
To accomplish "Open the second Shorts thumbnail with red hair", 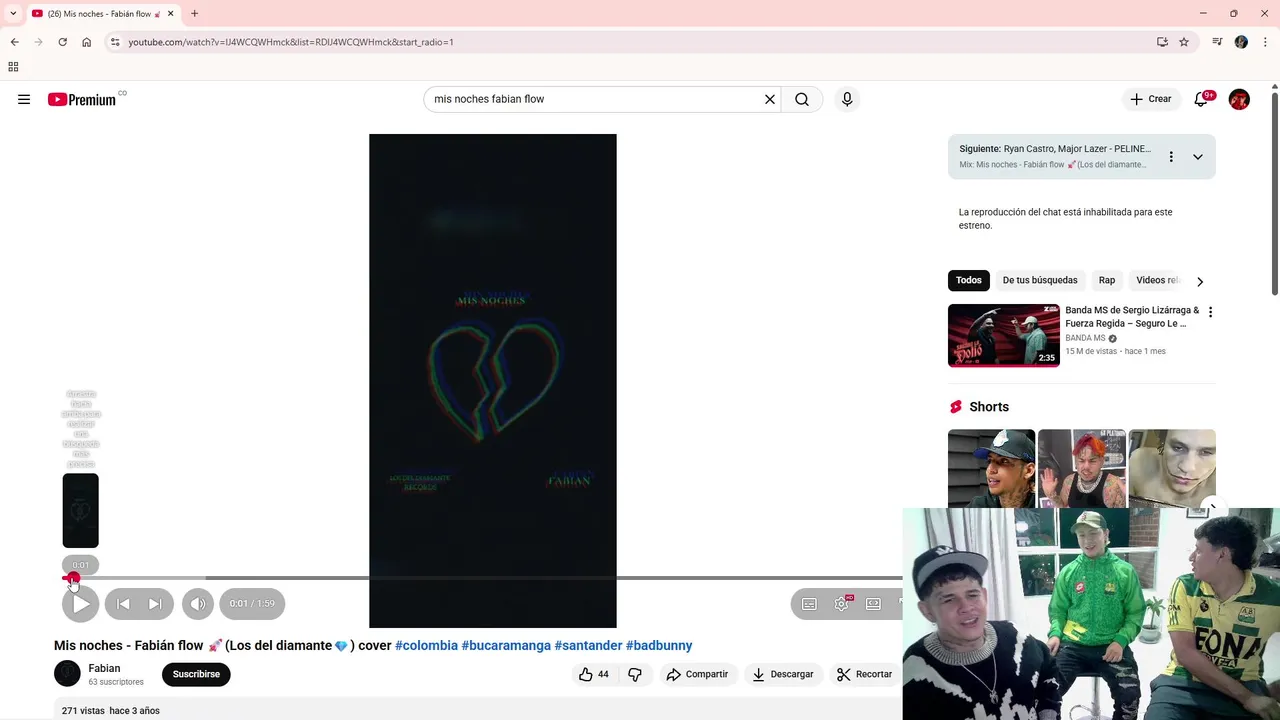I will pyautogui.click(x=1082, y=468).
